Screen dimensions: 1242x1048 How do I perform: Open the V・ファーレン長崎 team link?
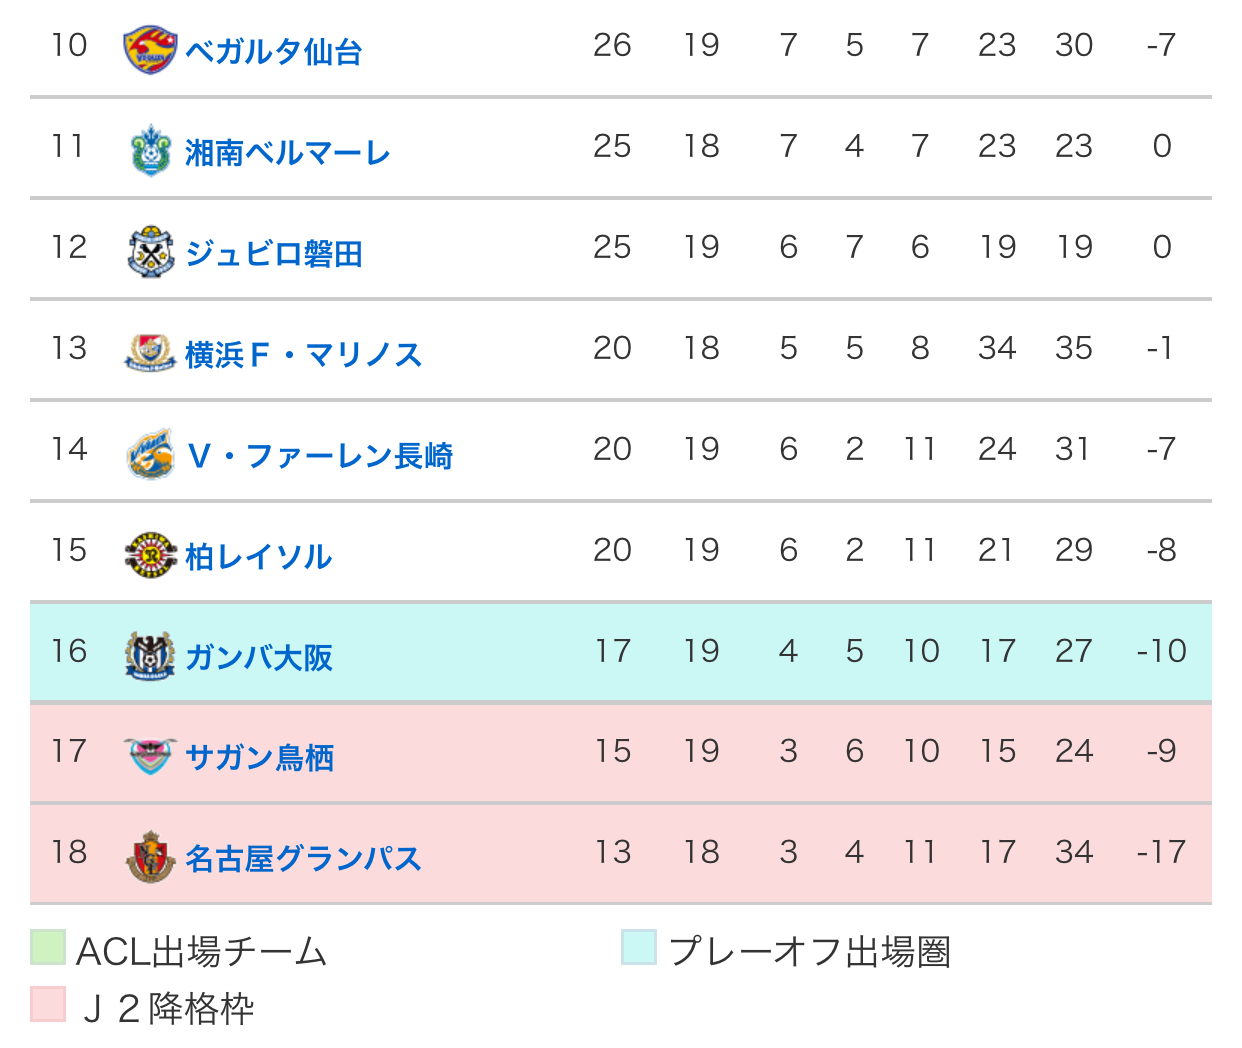[x=320, y=455]
